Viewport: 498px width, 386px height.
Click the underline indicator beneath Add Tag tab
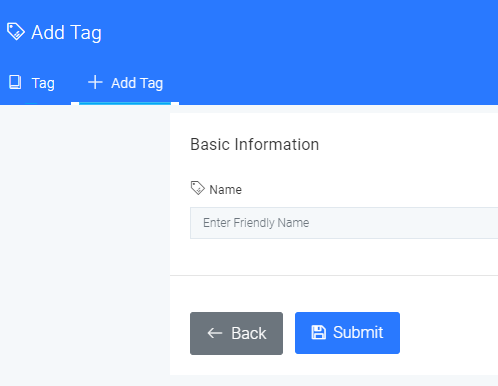click(x=125, y=103)
